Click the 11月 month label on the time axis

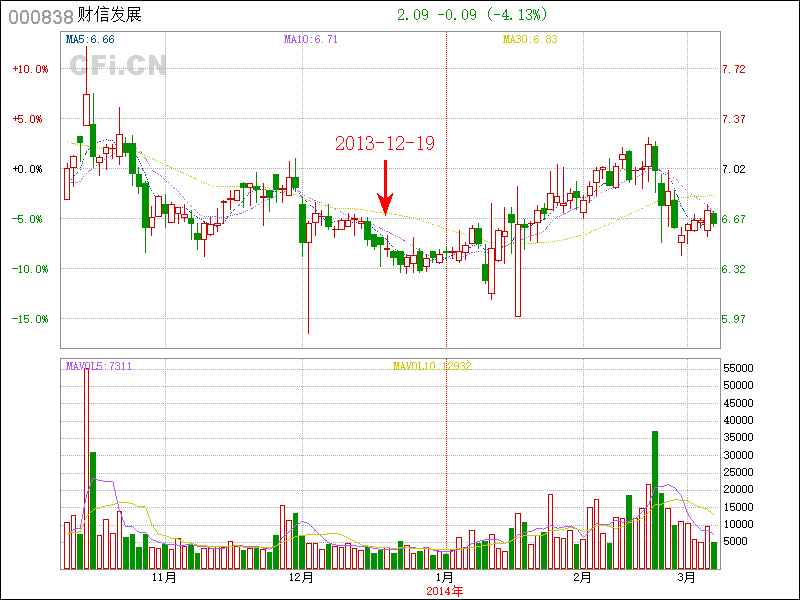(164, 578)
